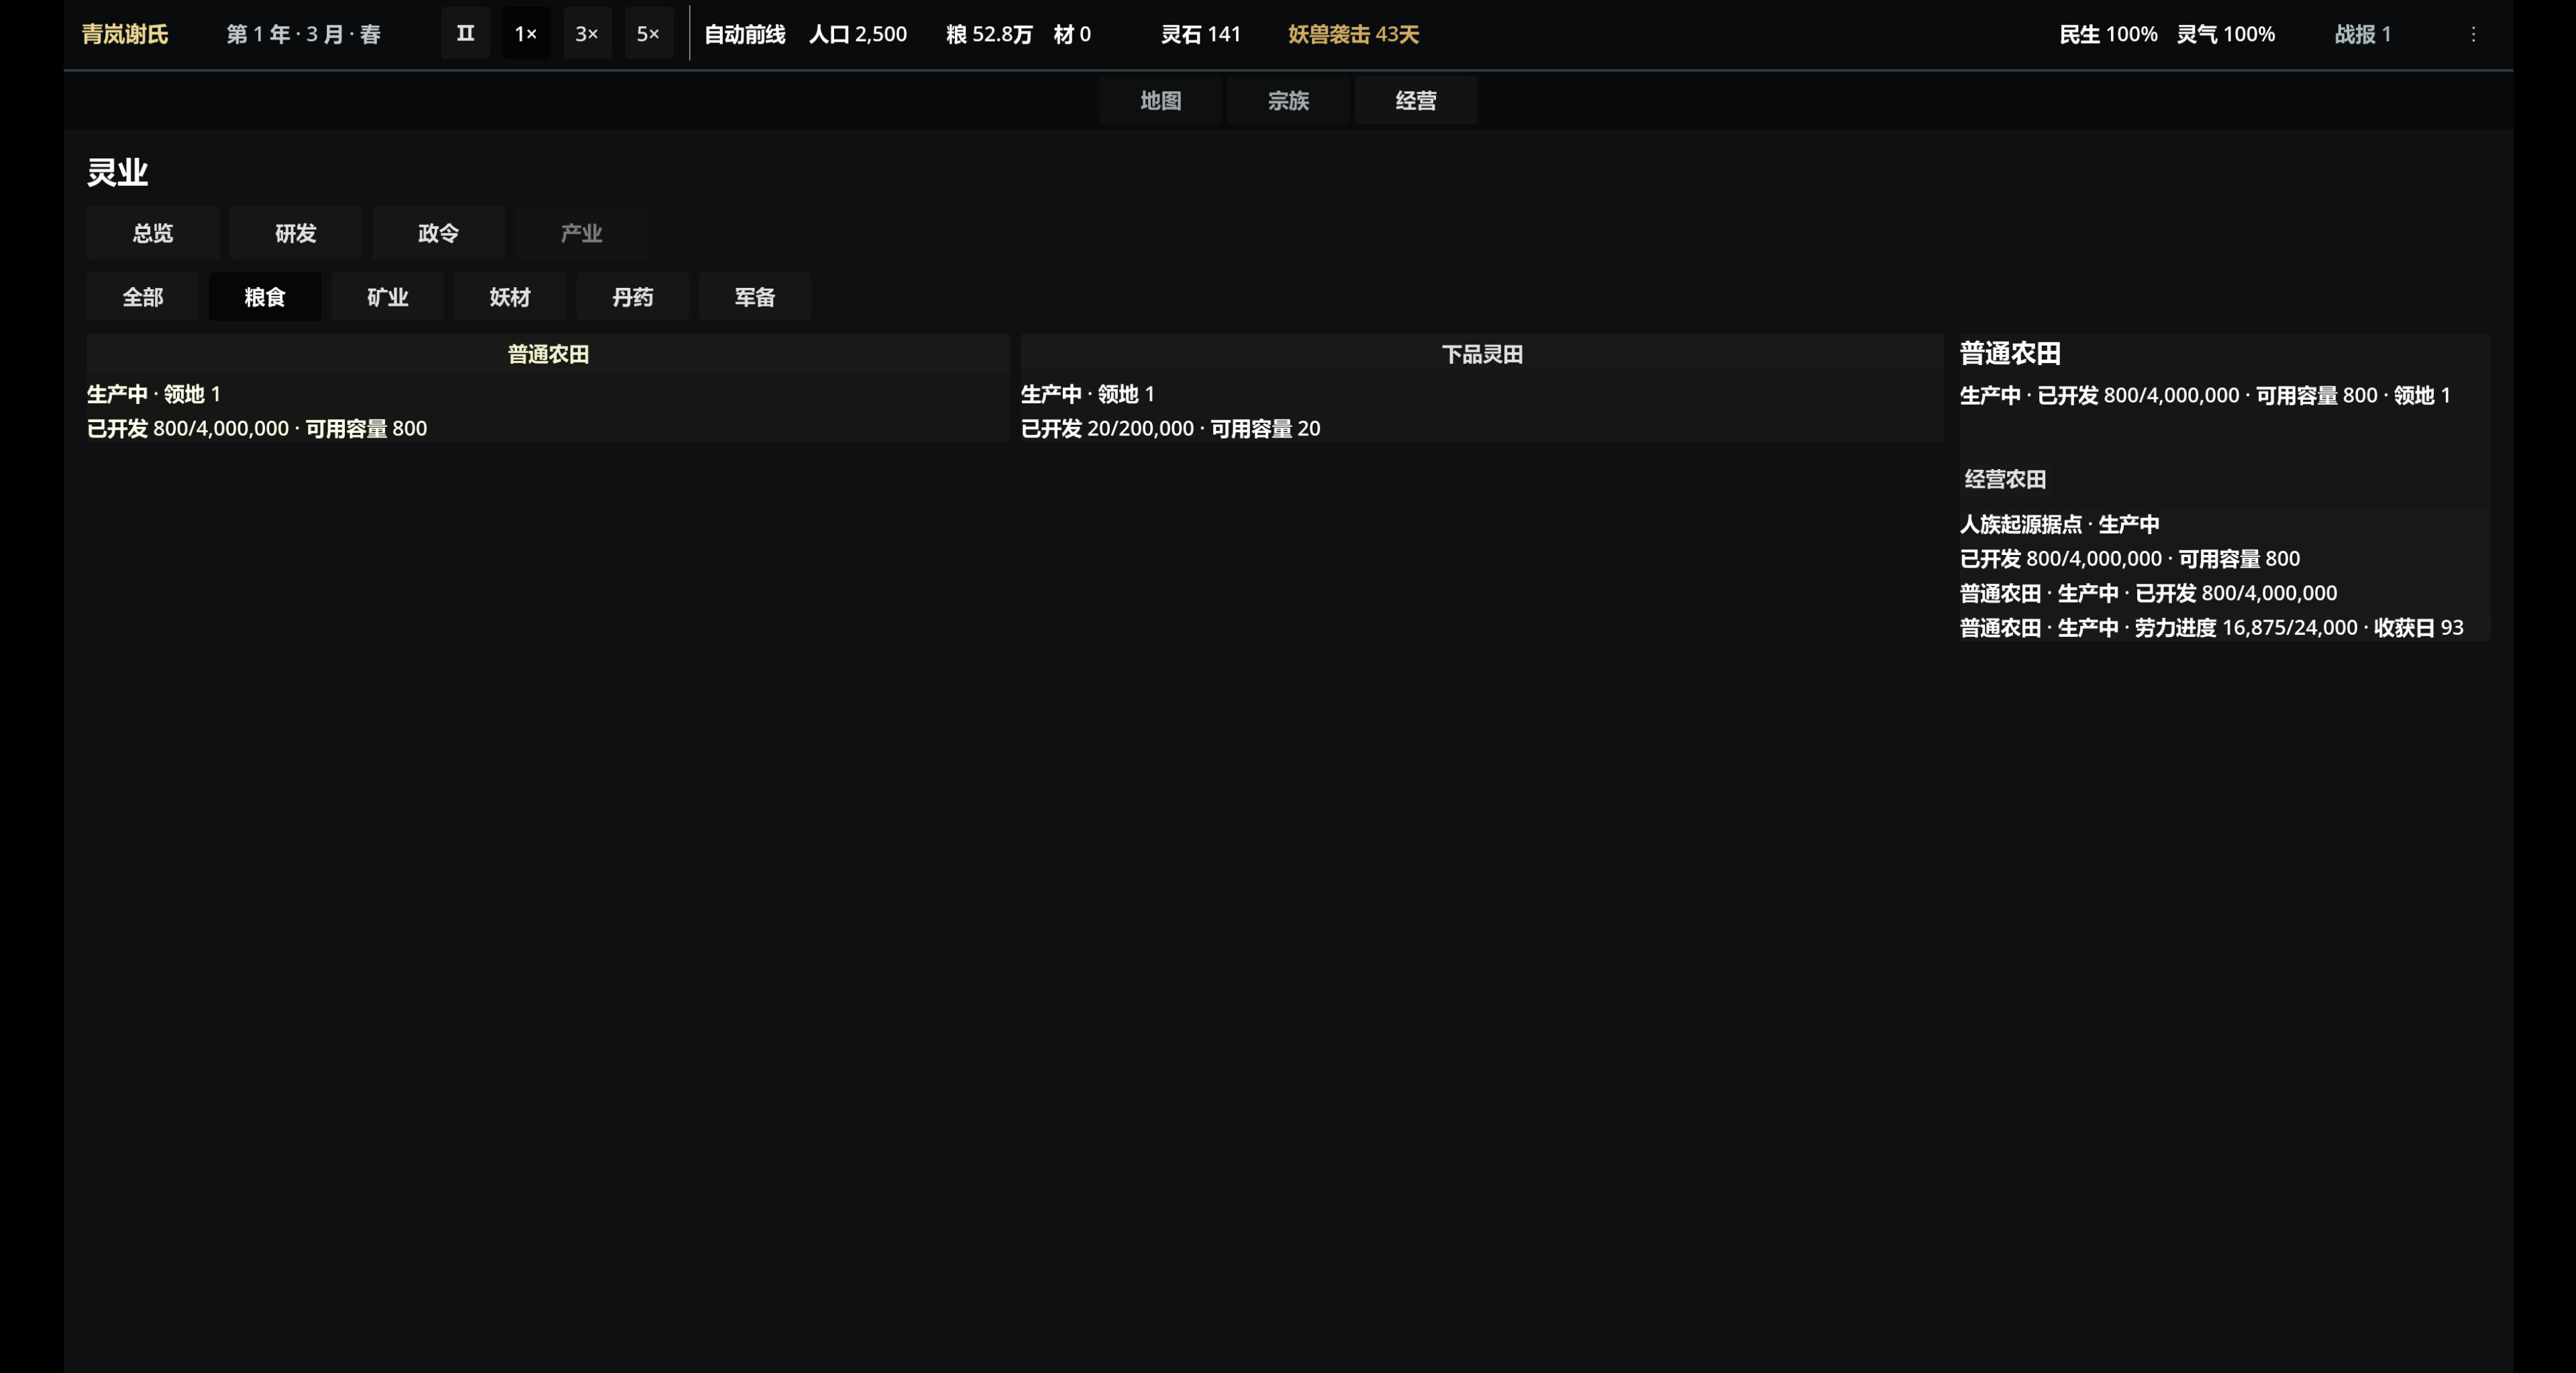Filter industries by 粮食

point(265,297)
